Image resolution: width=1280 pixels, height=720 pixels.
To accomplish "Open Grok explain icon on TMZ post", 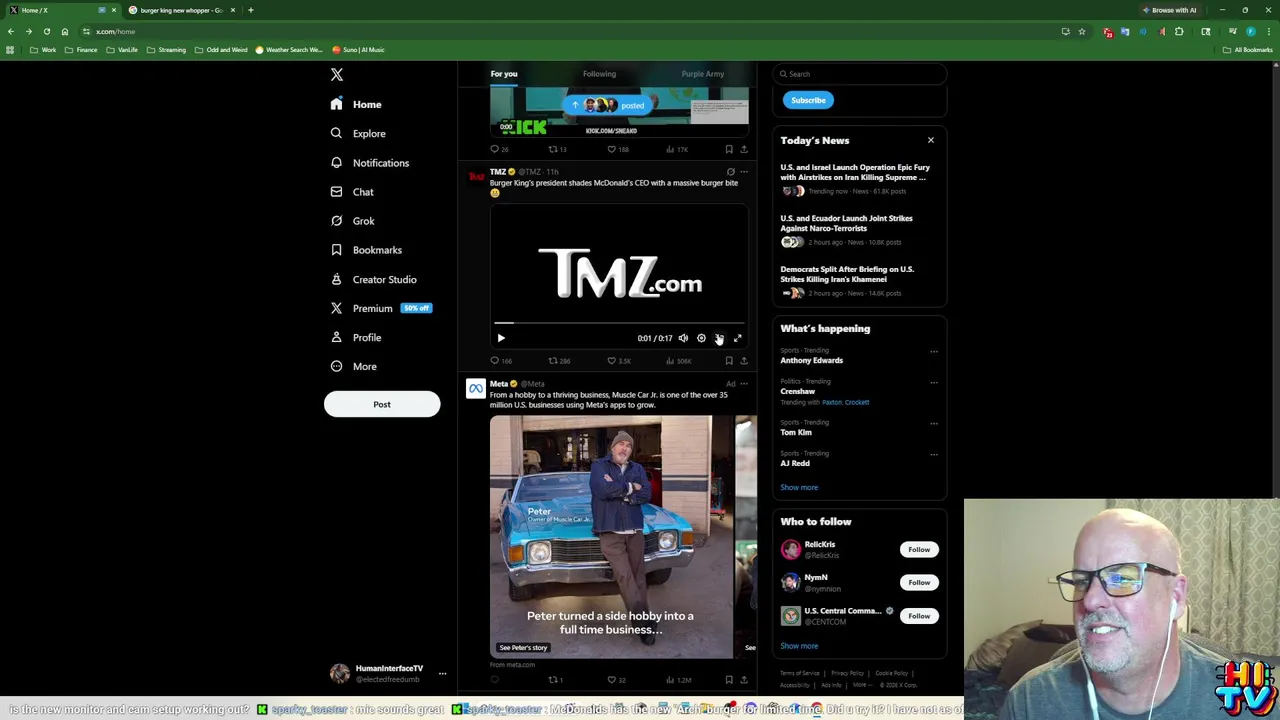I will 730,172.
